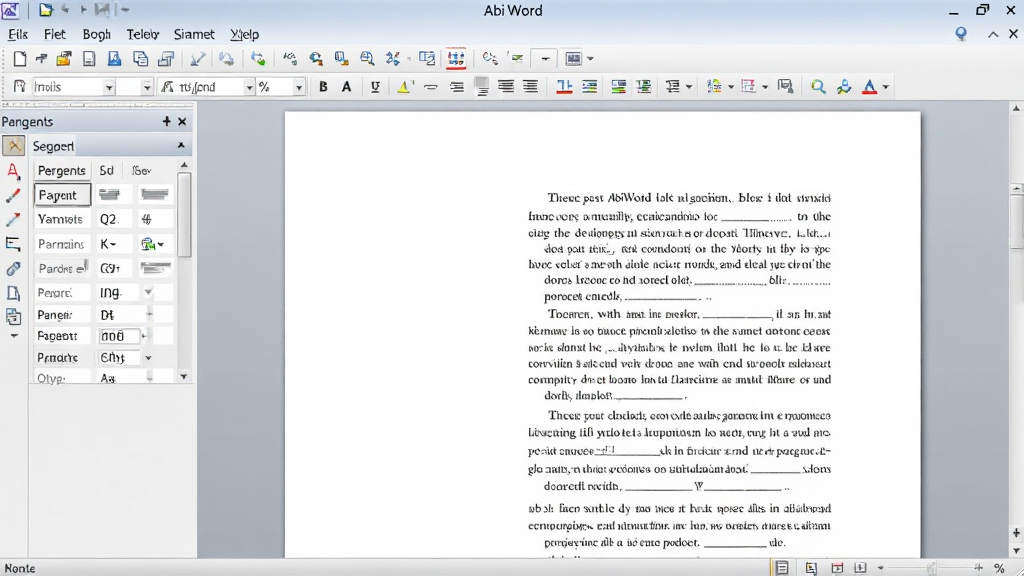1024x576 pixels.
Task: Open the style combo box dropdown showing Imois
Action: point(109,87)
